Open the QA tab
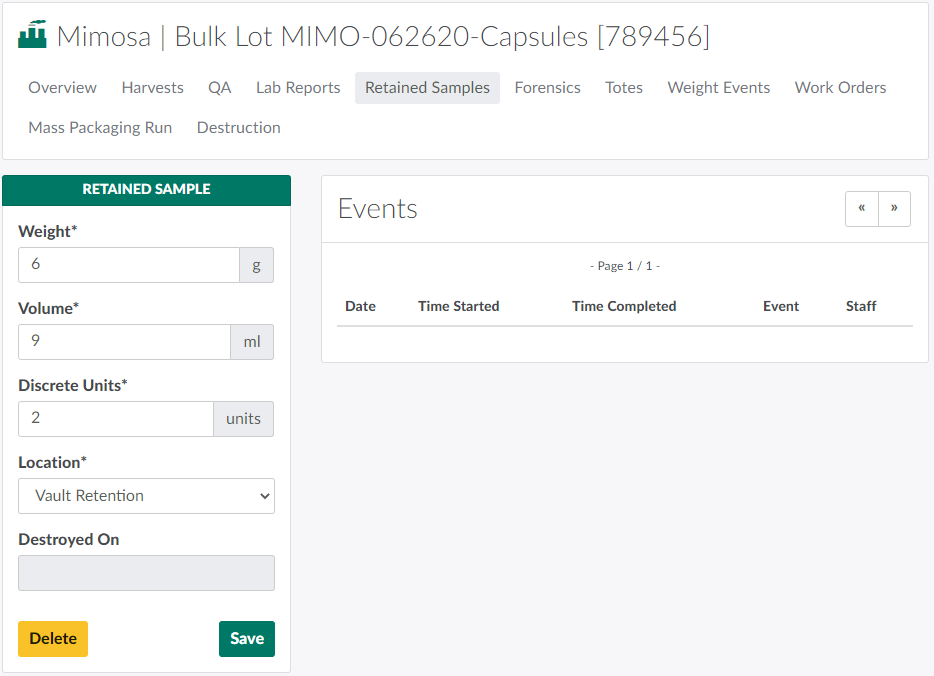934x676 pixels. (220, 88)
